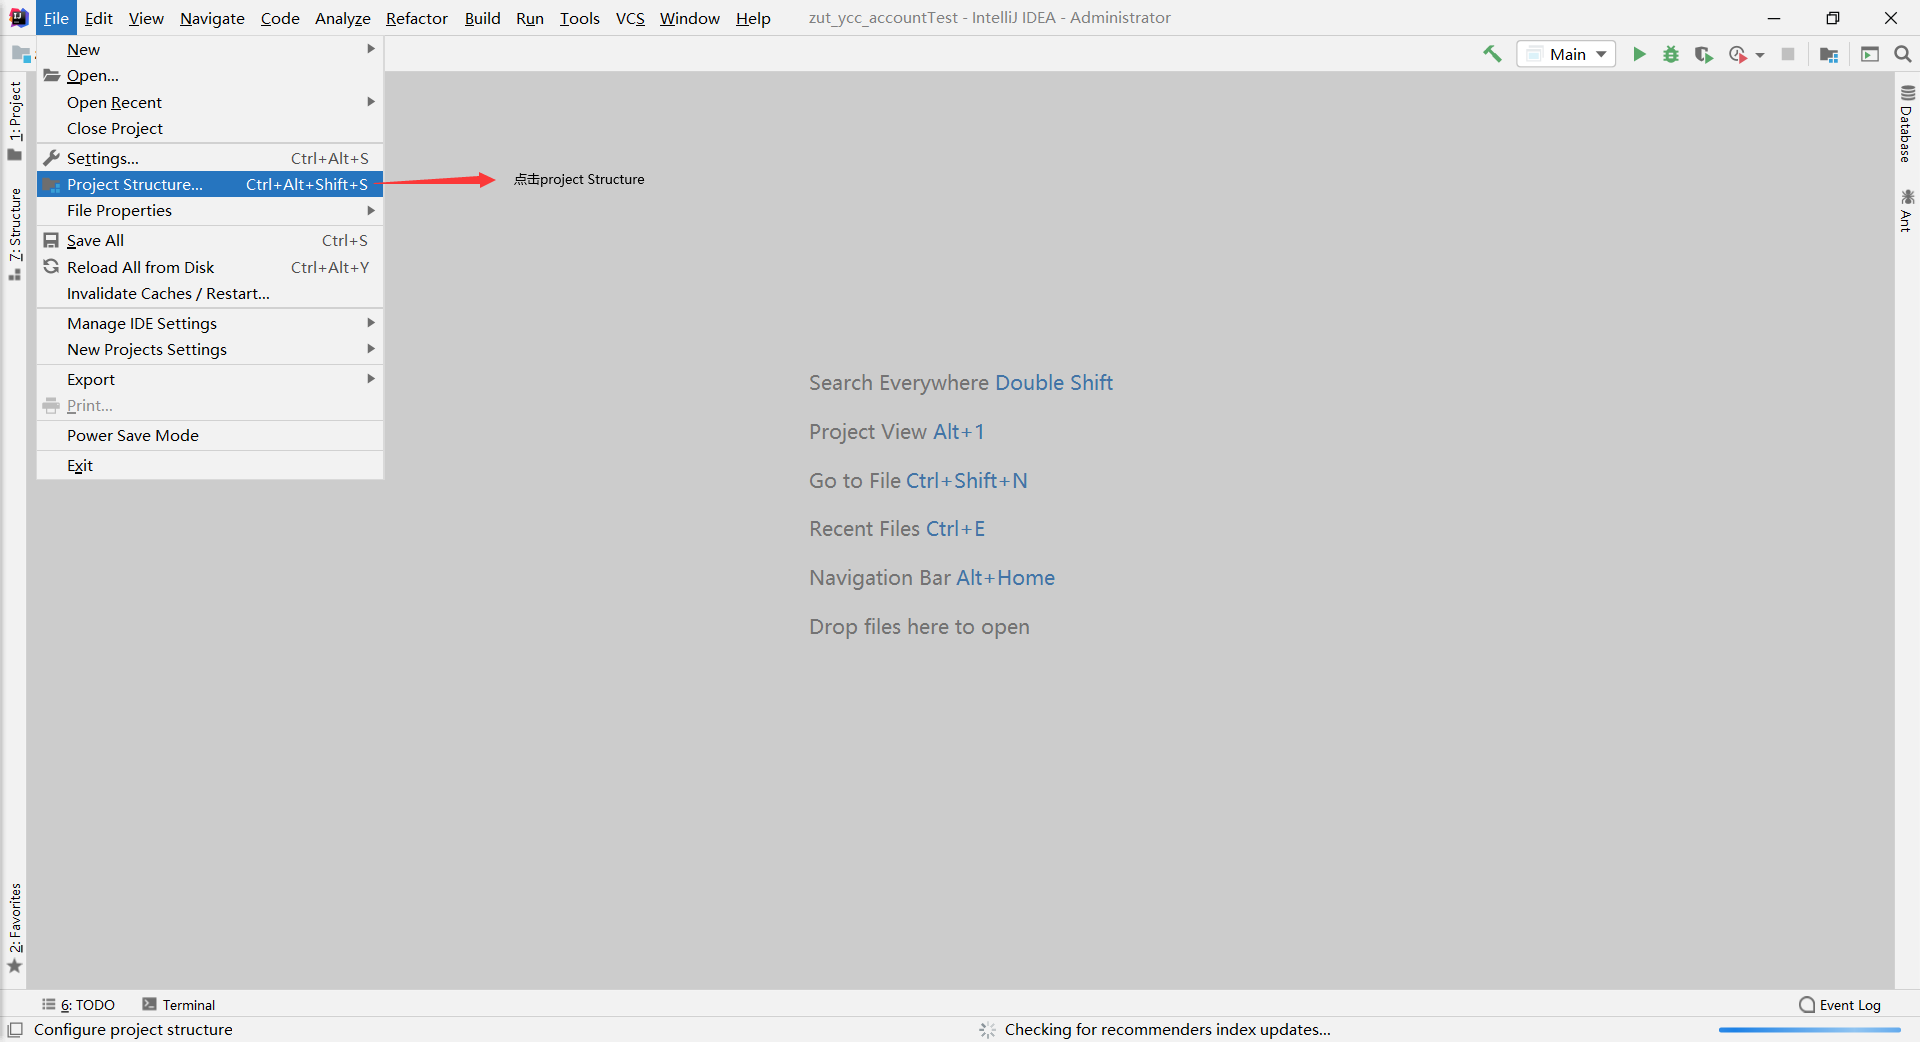
Task: Expand the Open Recent submenu
Action: tap(210, 102)
